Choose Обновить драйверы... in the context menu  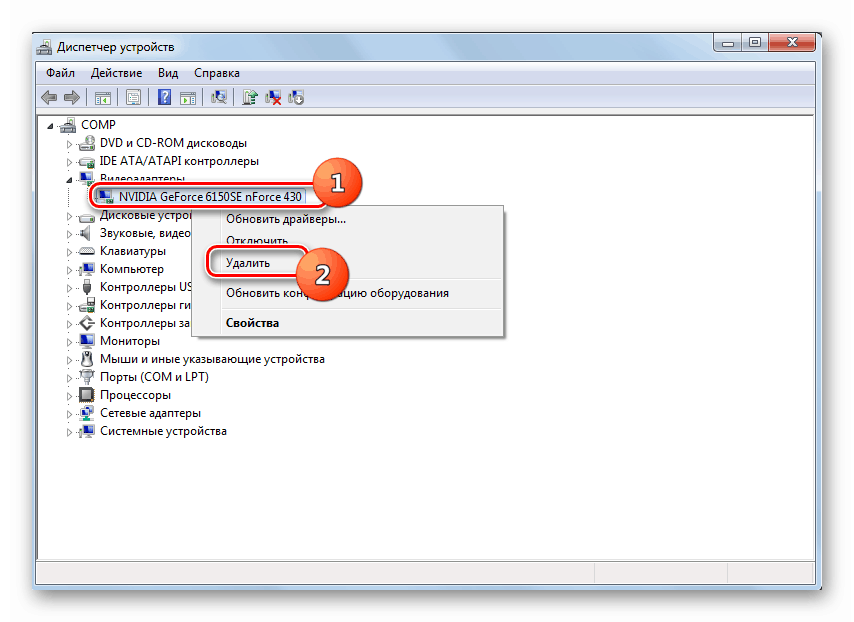click(x=347, y=219)
